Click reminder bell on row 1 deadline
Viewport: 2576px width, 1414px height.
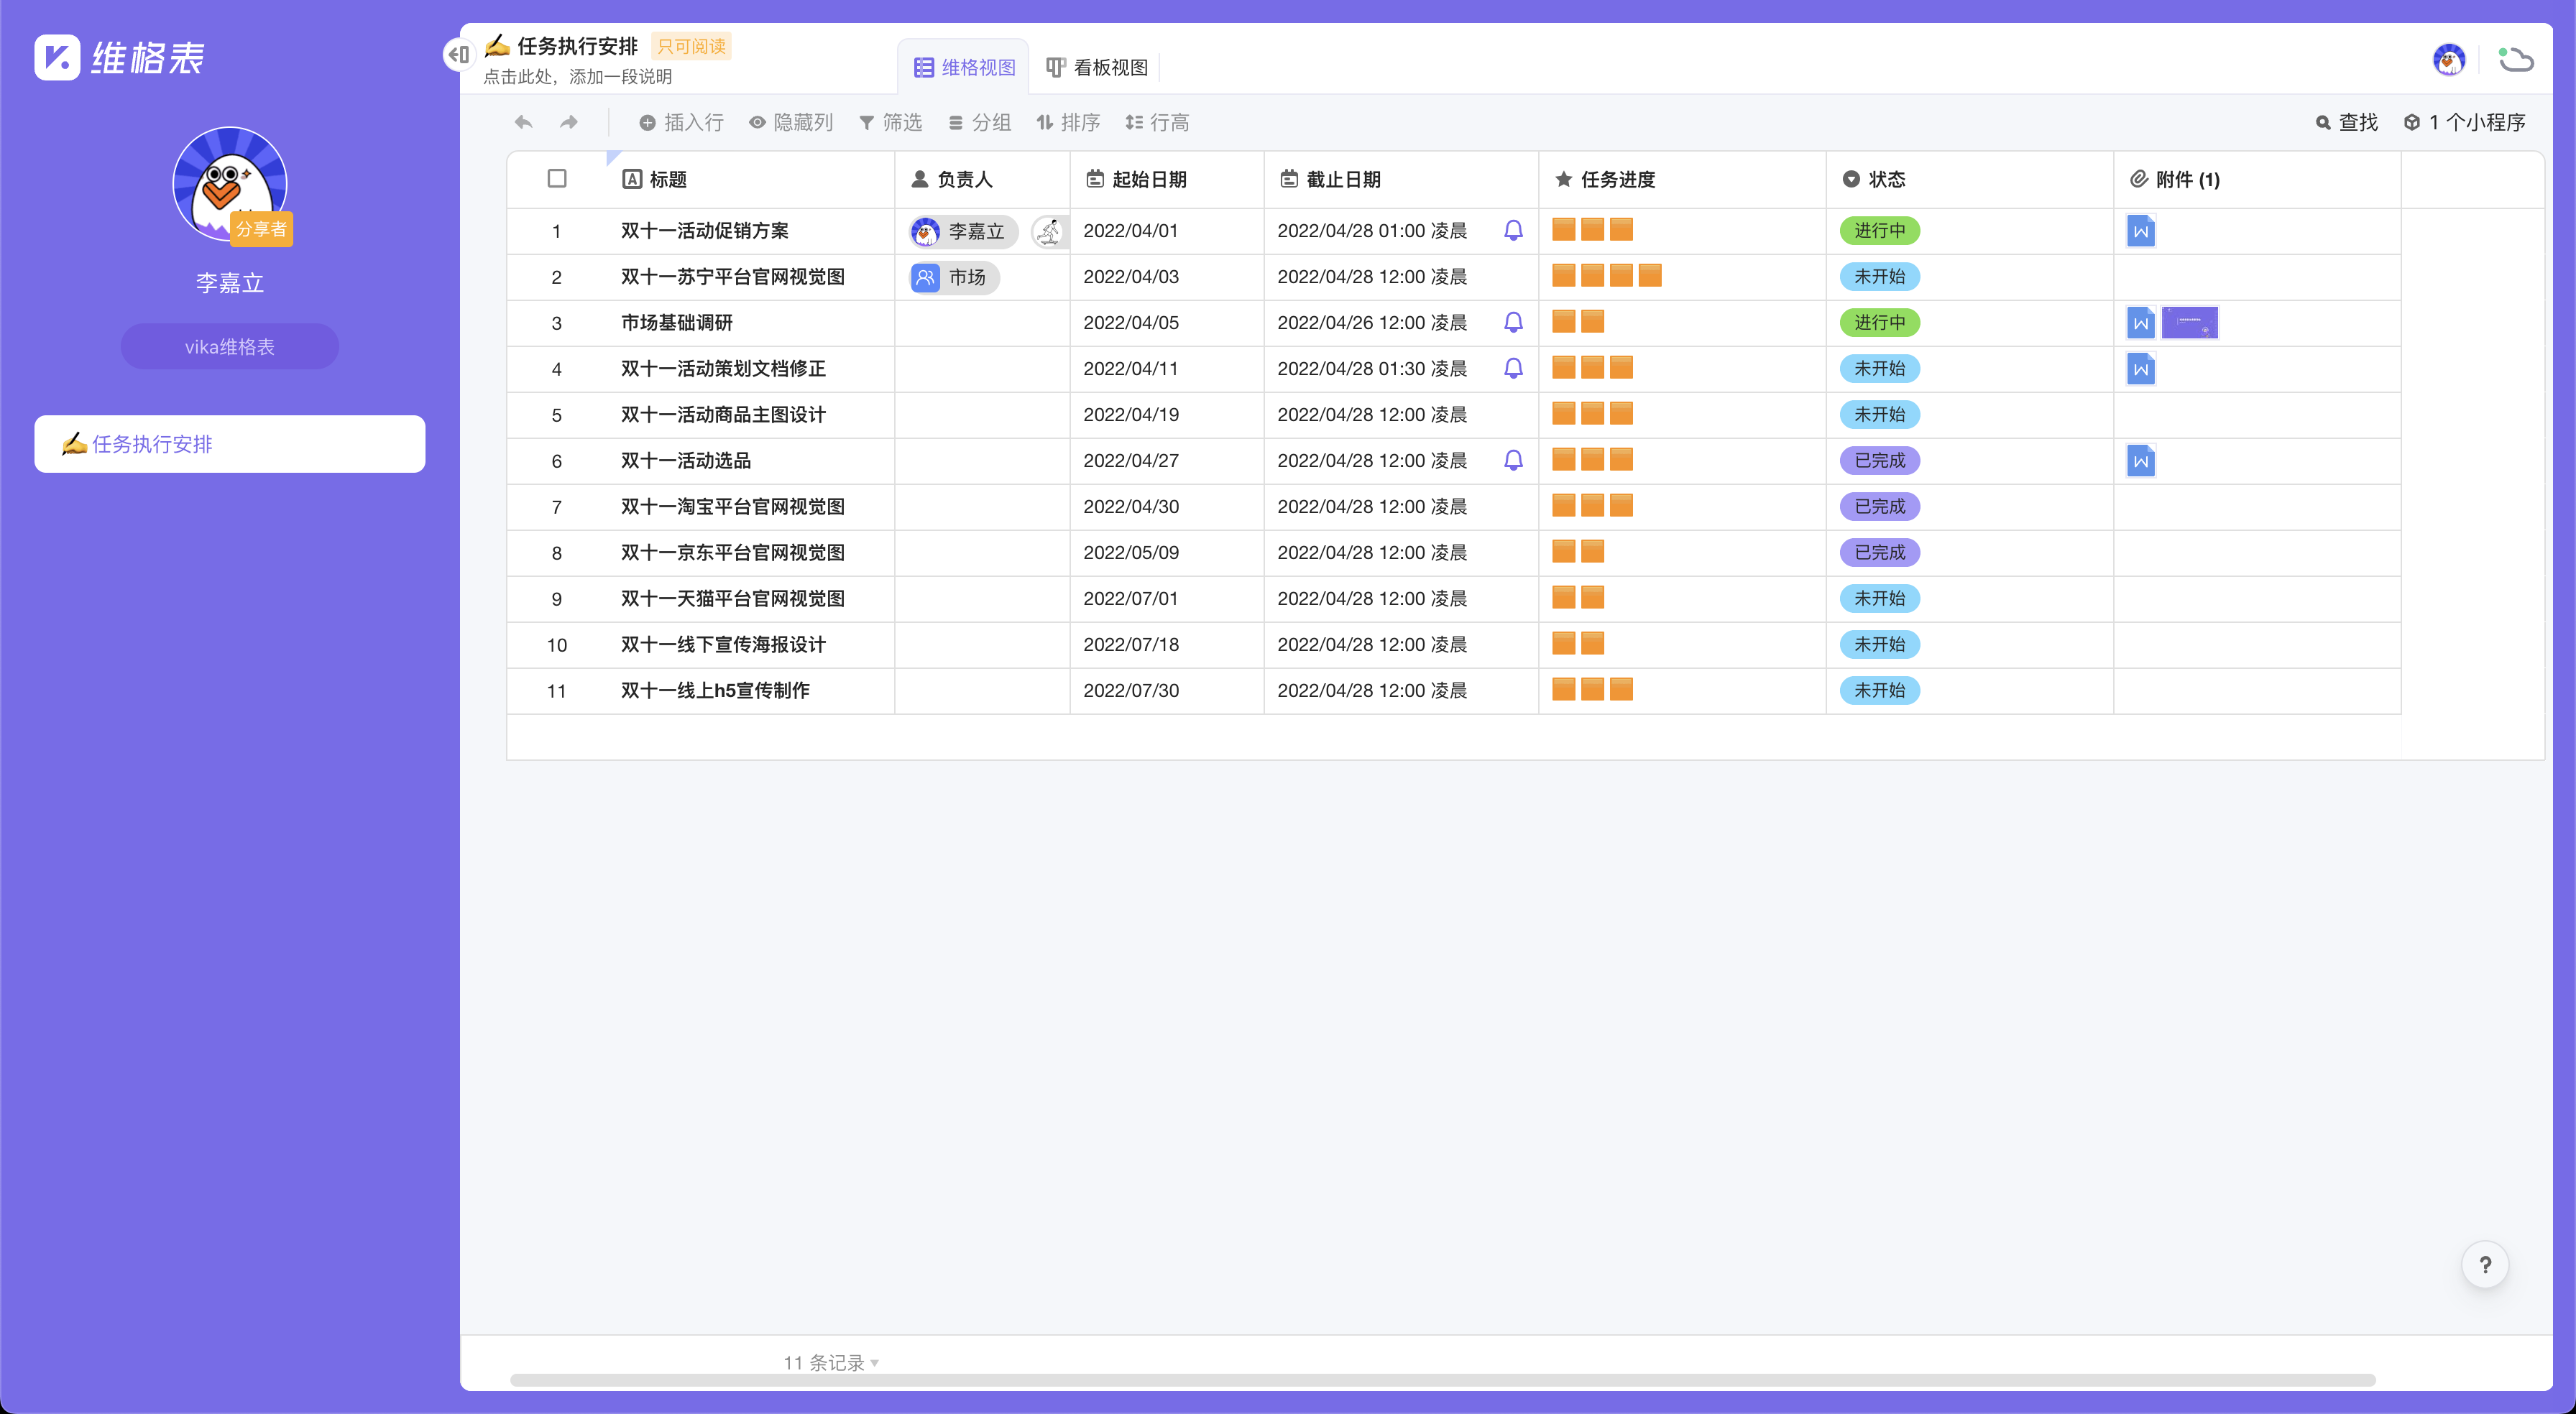pos(1513,230)
